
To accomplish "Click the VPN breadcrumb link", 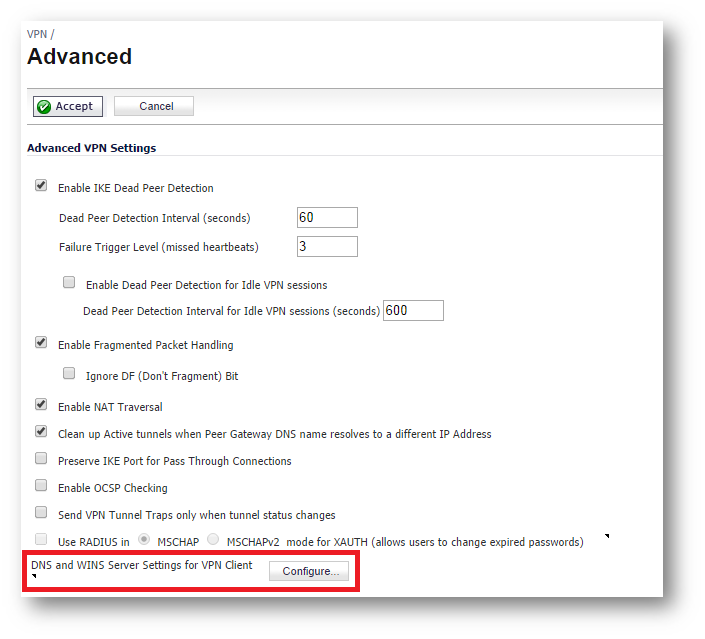I will coord(37,35).
